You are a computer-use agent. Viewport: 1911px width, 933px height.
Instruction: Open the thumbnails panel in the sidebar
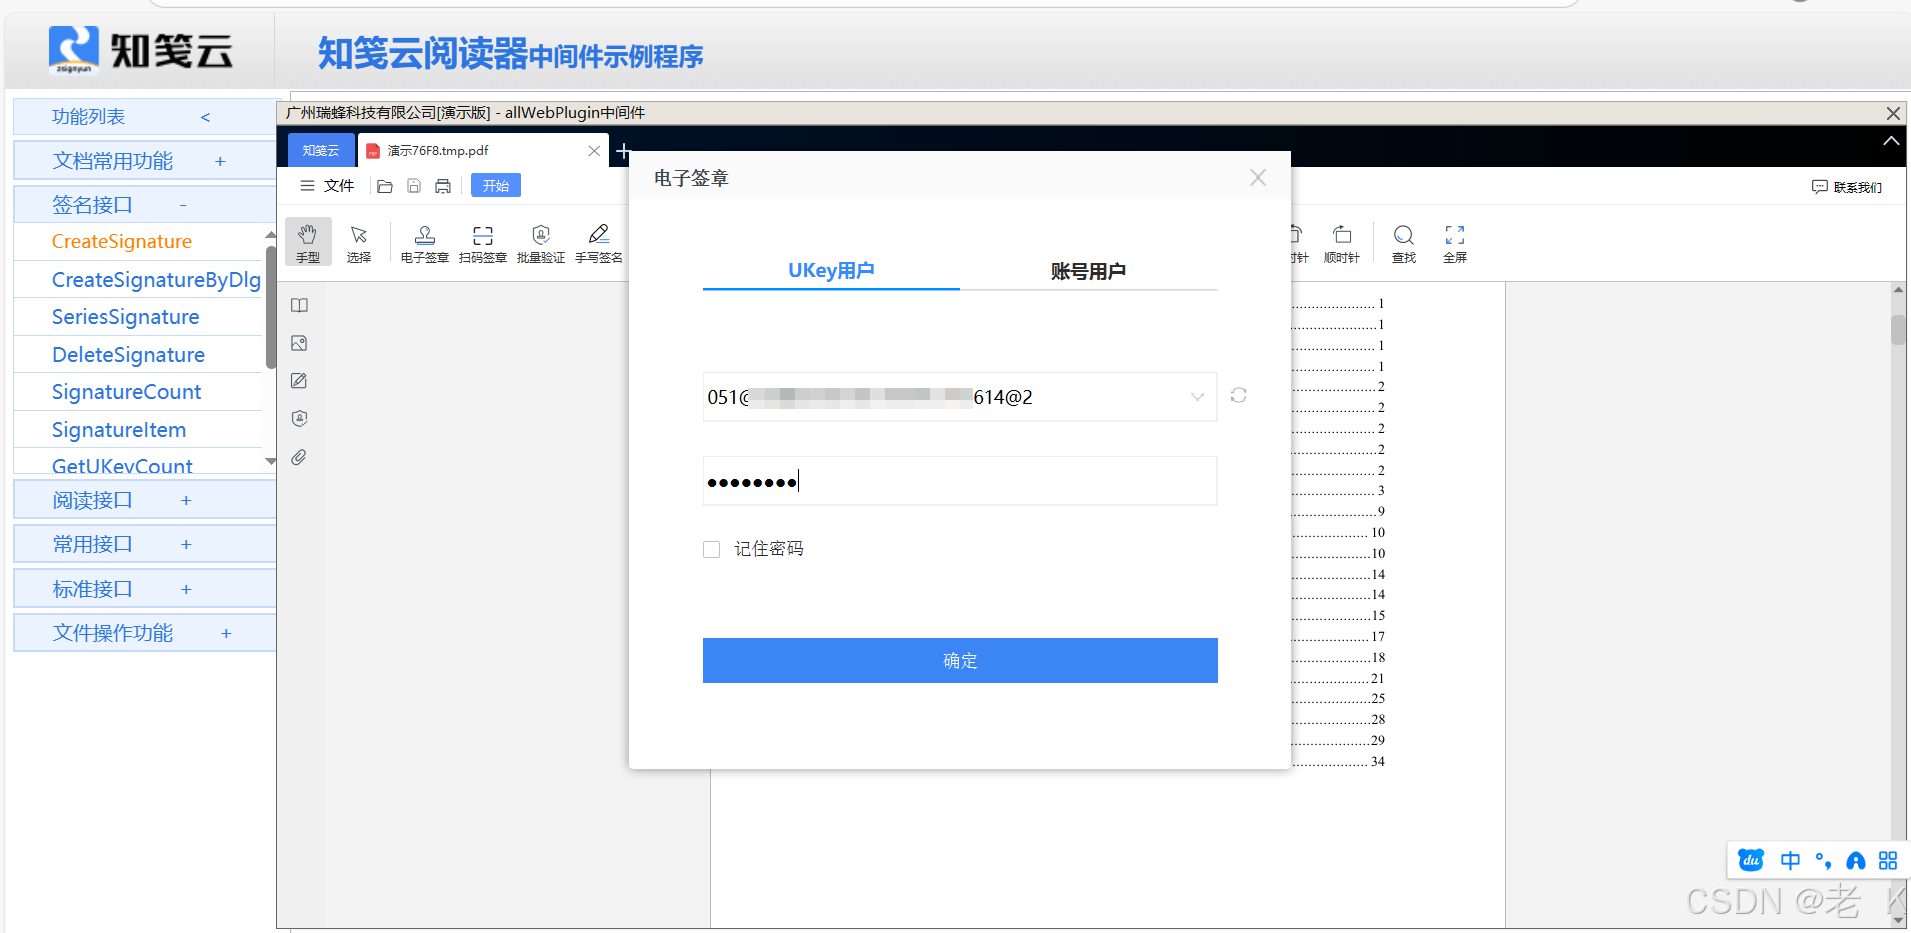click(x=299, y=343)
